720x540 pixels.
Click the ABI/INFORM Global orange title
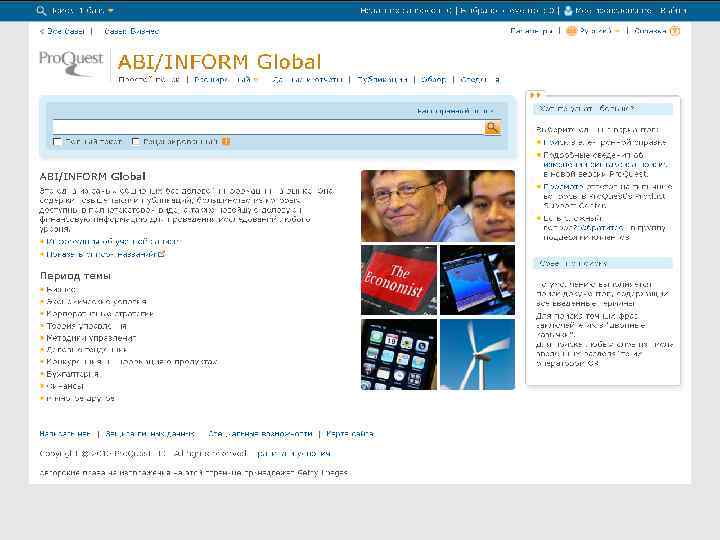pos(219,62)
